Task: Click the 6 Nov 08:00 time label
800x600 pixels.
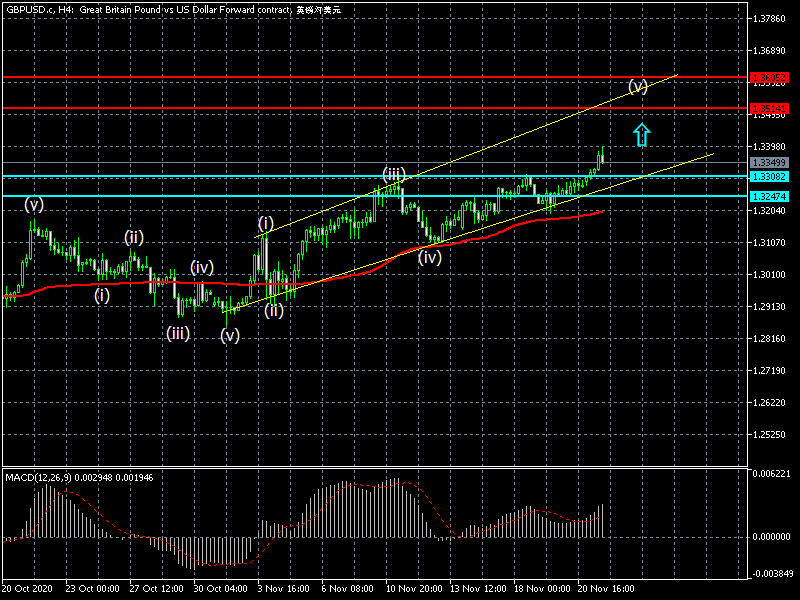Action: (348, 588)
